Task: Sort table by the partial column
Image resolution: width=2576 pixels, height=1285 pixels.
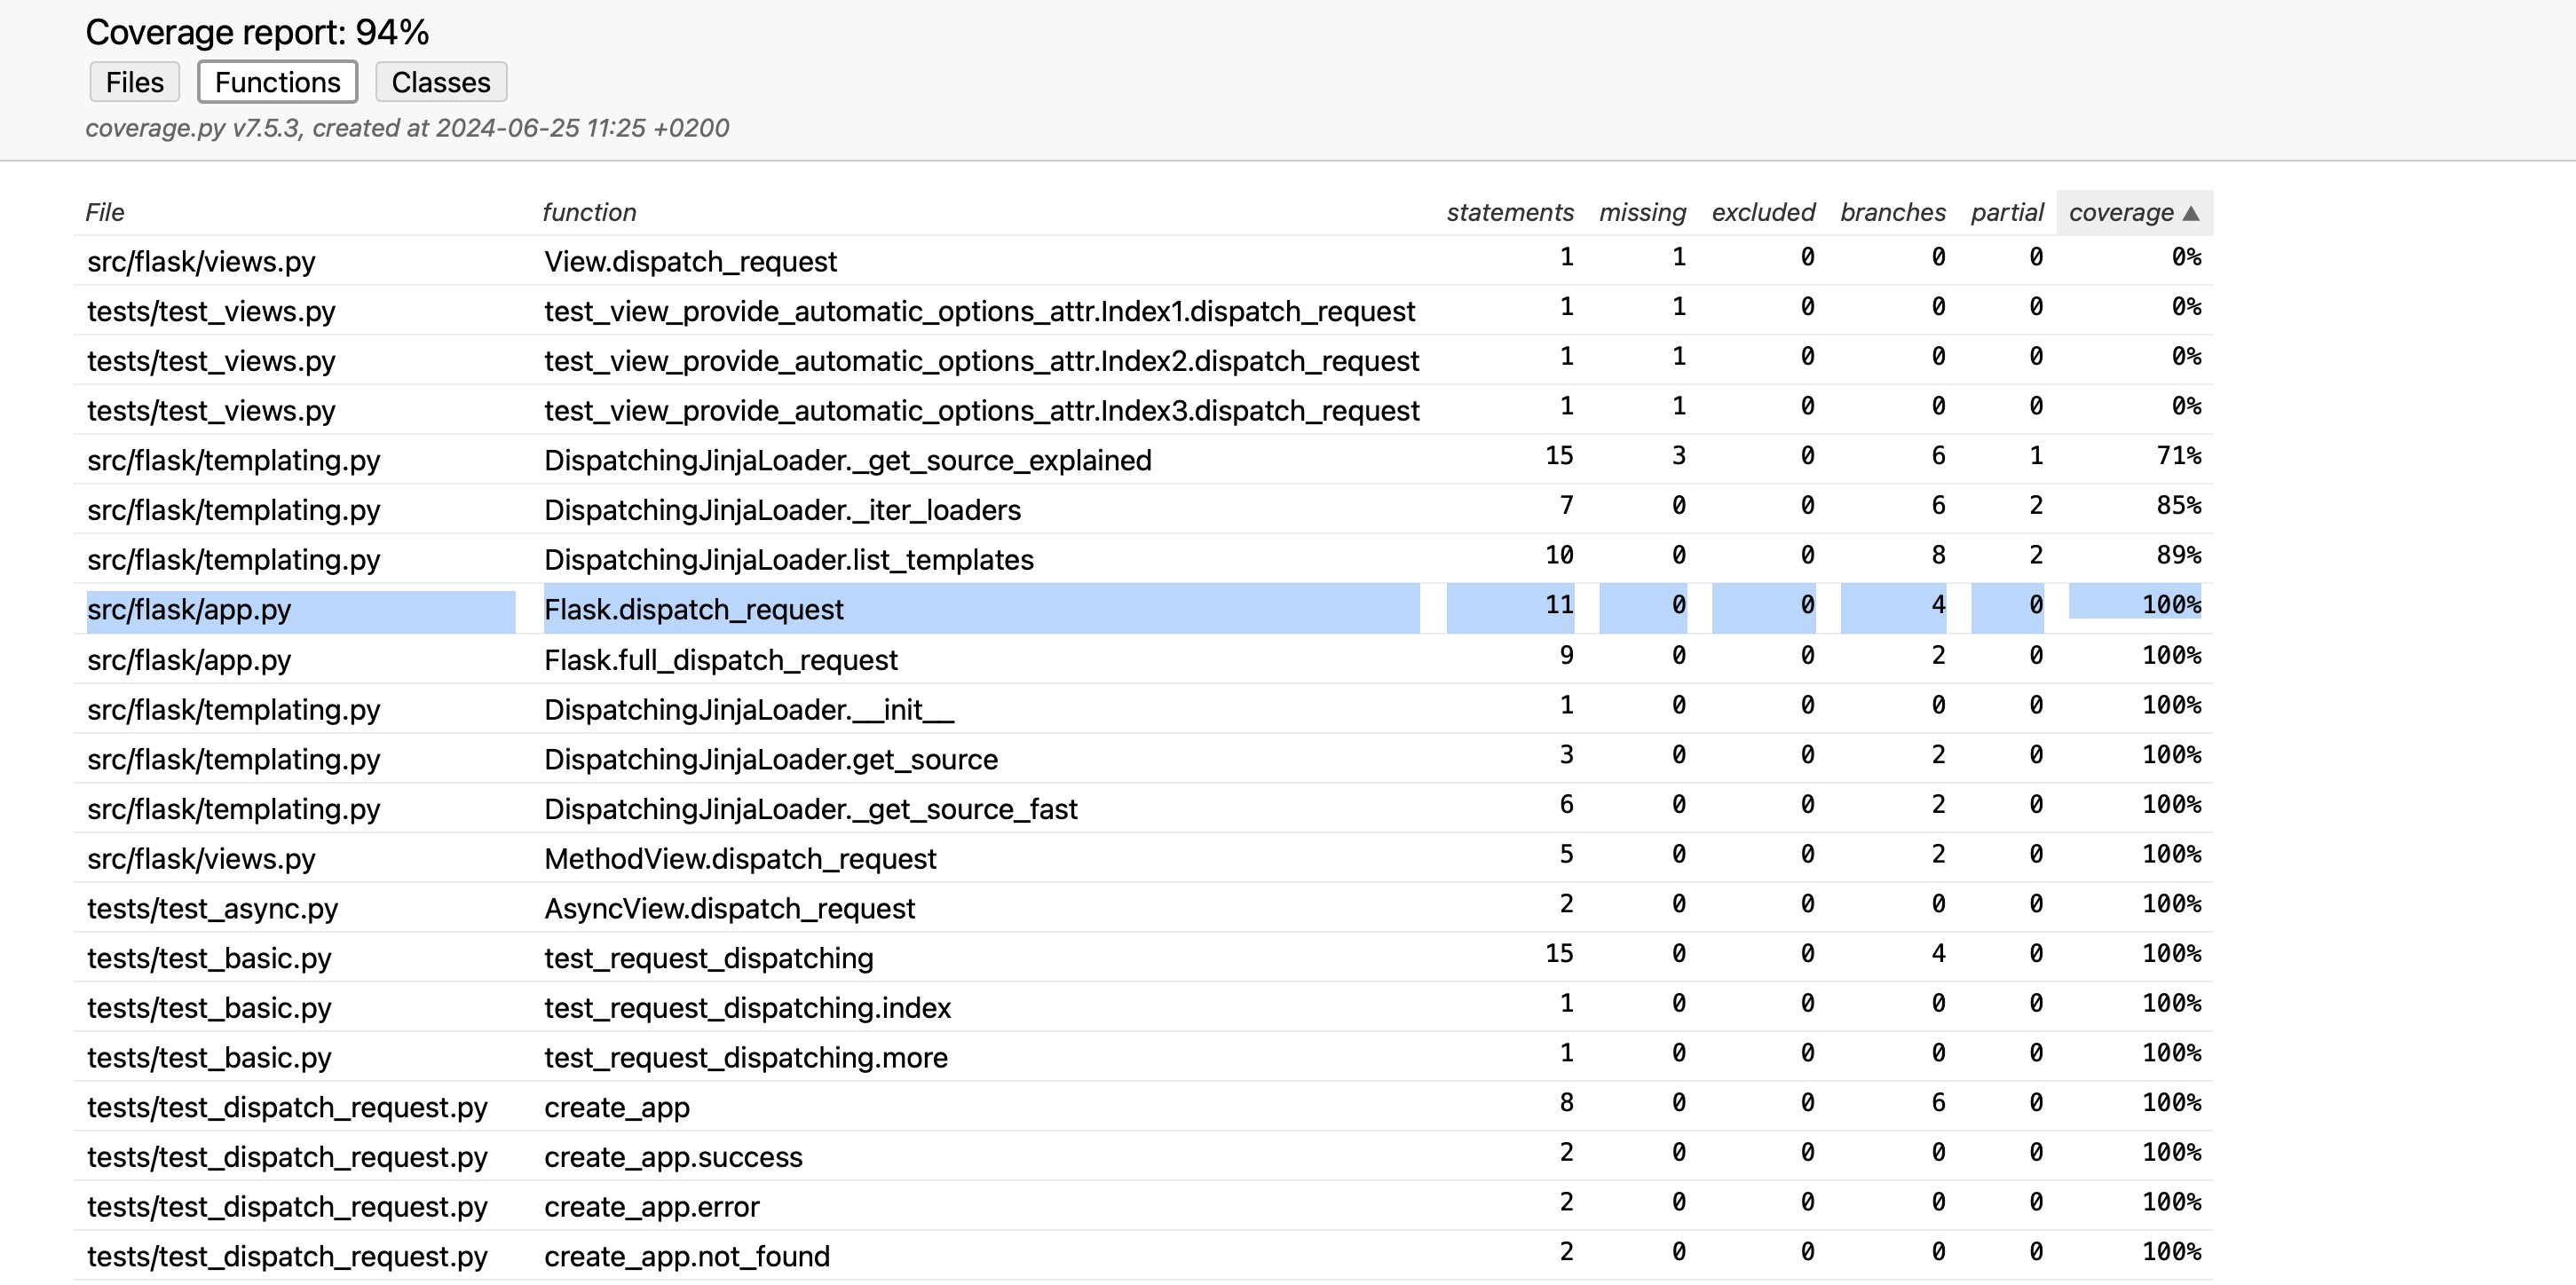Action: coord(2007,212)
